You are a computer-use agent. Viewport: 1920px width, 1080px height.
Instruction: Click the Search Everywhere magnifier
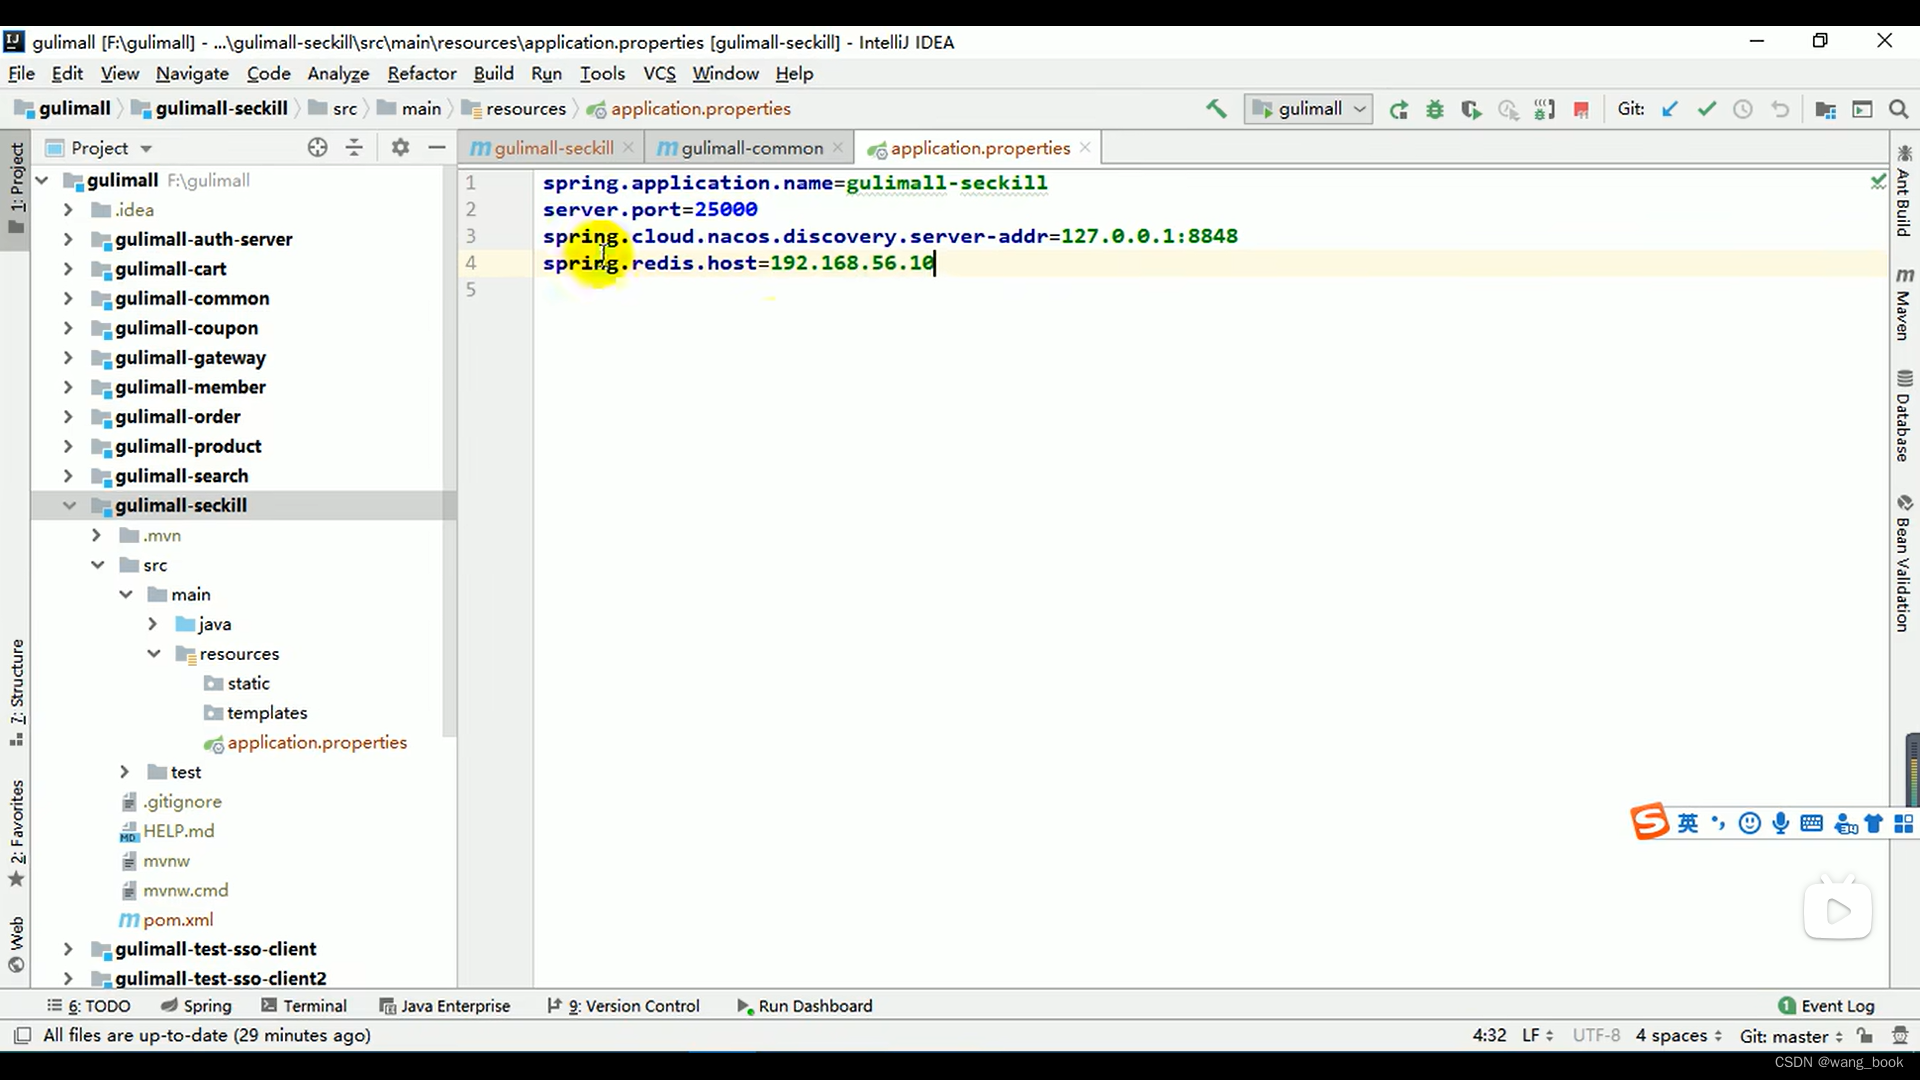pos(1898,109)
